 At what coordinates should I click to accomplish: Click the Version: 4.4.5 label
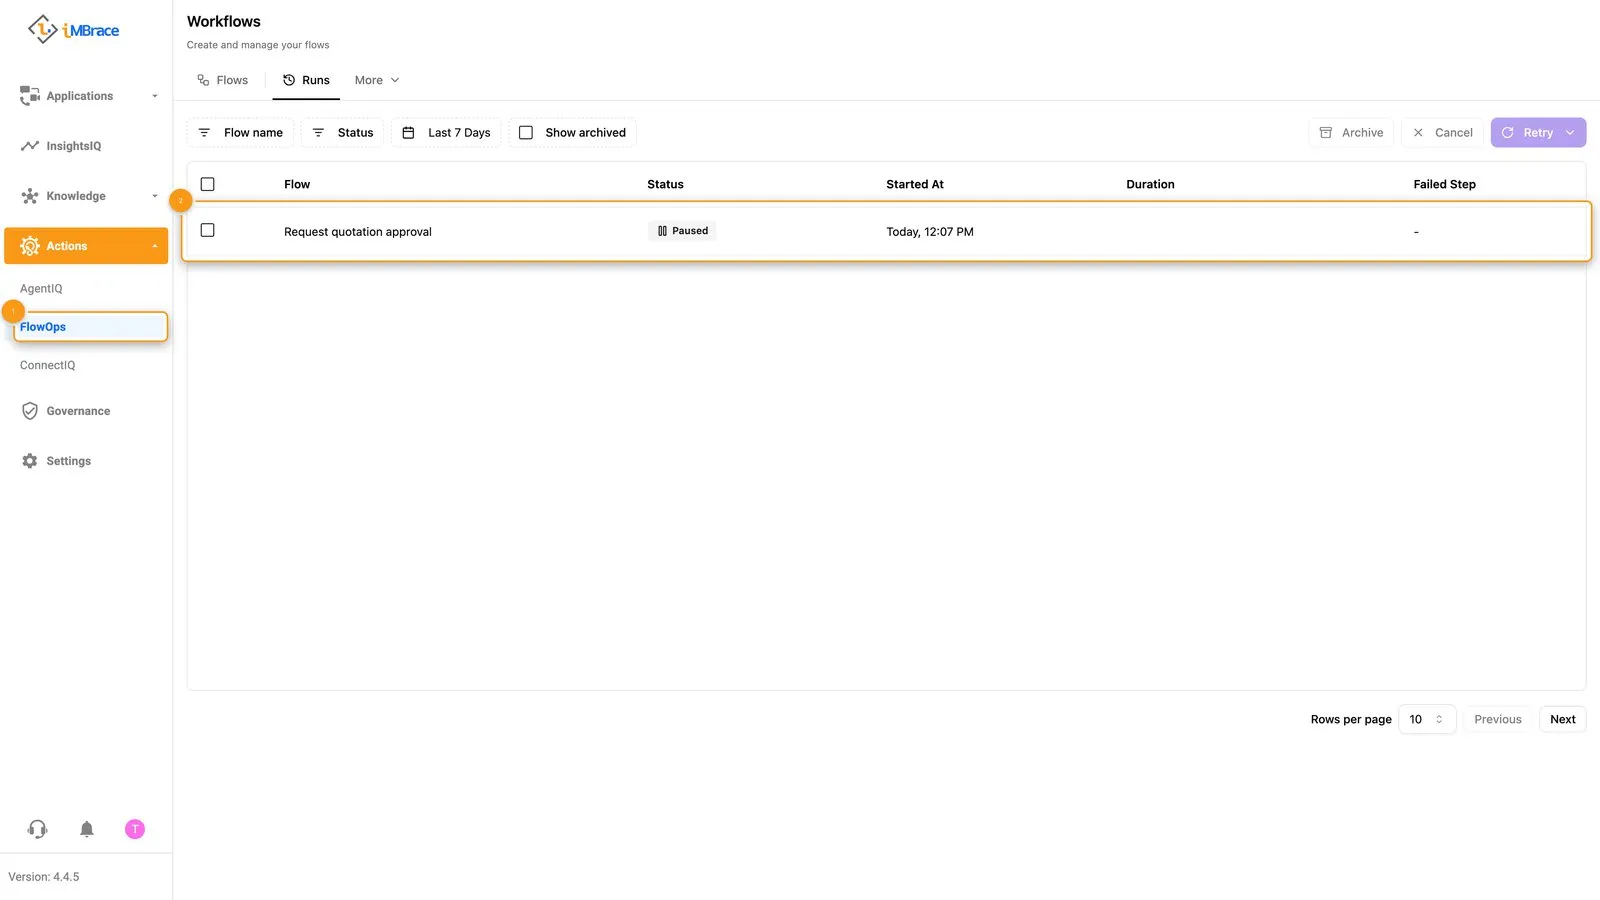coord(44,877)
